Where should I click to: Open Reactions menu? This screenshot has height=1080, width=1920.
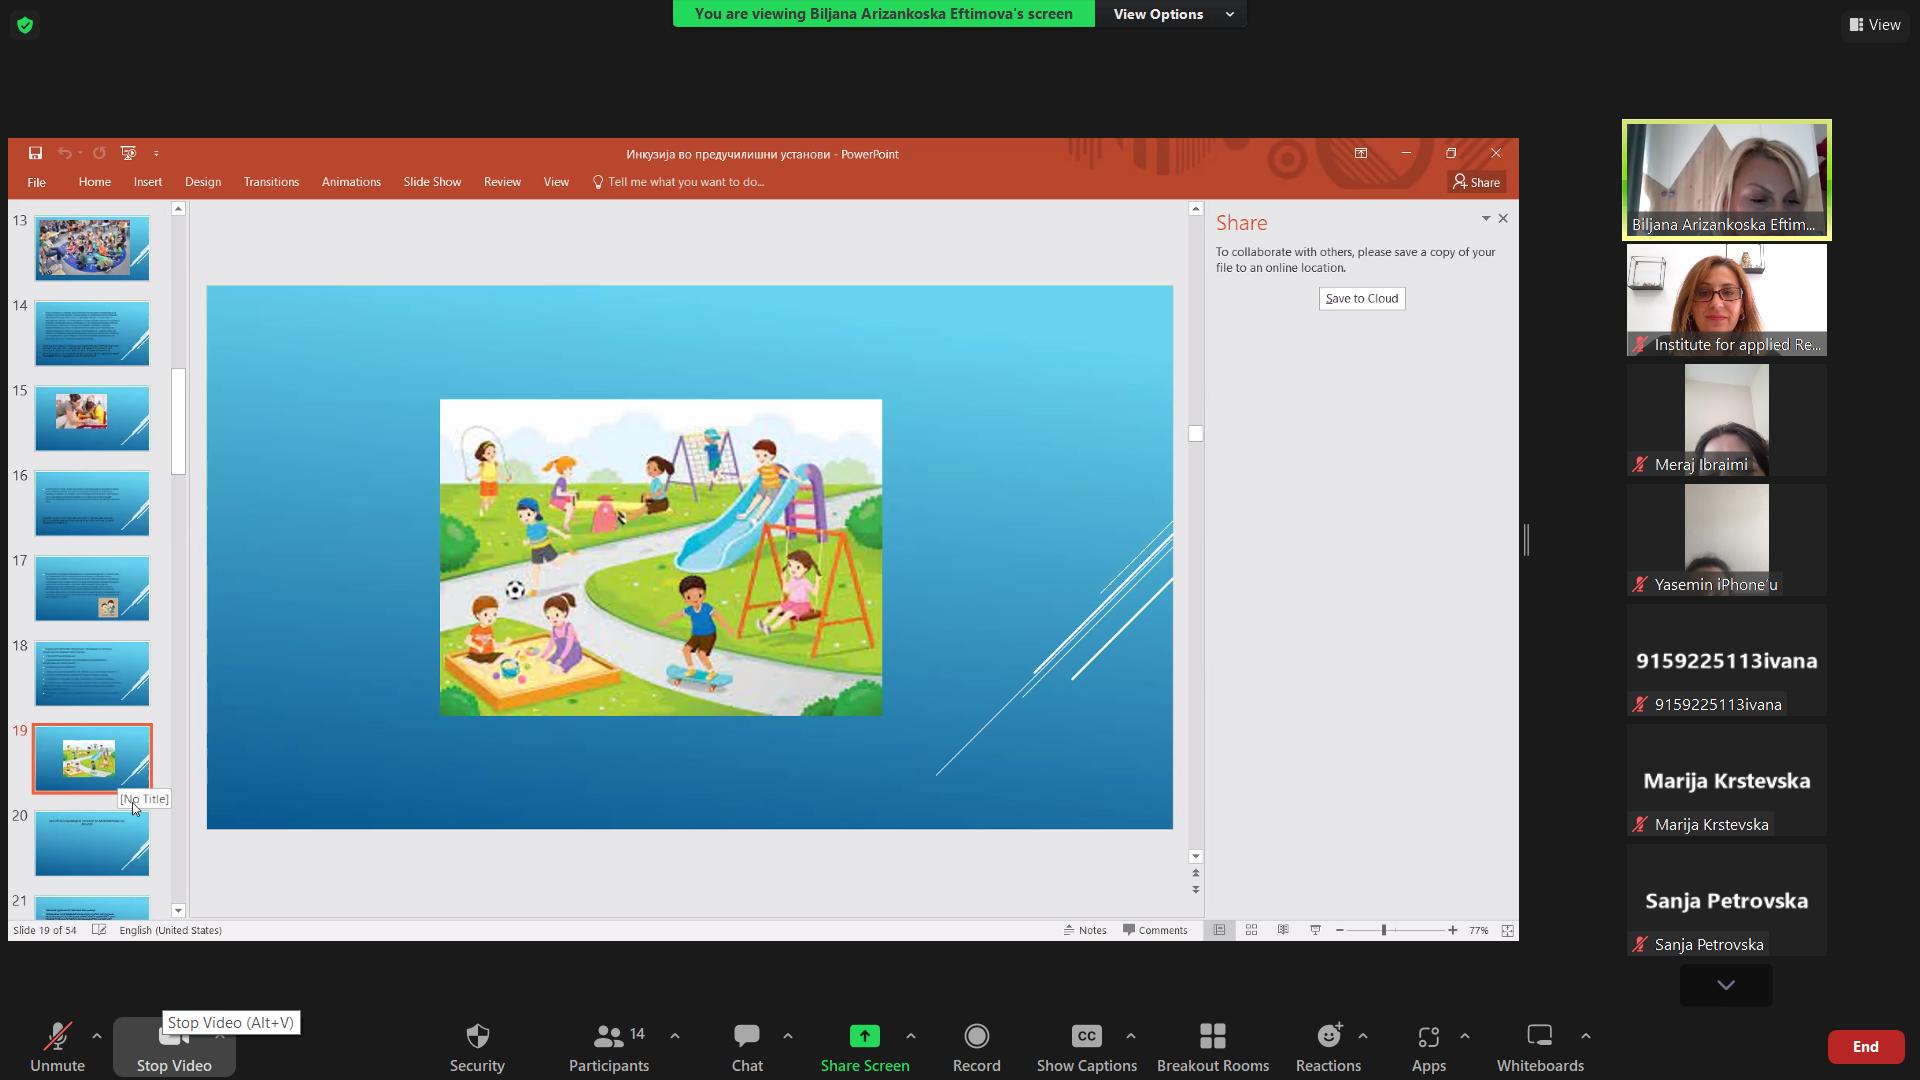click(1328, 1046)
